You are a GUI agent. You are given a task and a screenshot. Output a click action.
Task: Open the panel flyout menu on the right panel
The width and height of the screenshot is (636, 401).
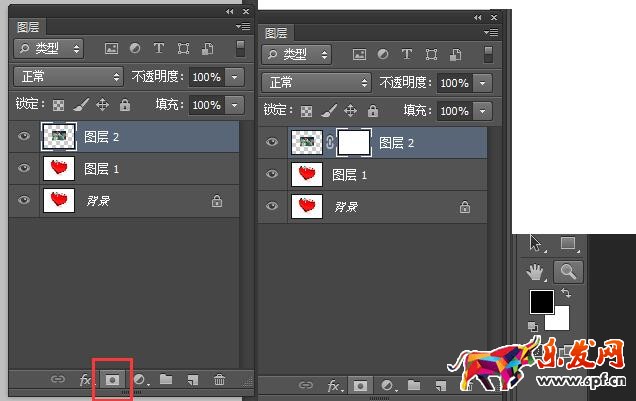coord(494,32)
